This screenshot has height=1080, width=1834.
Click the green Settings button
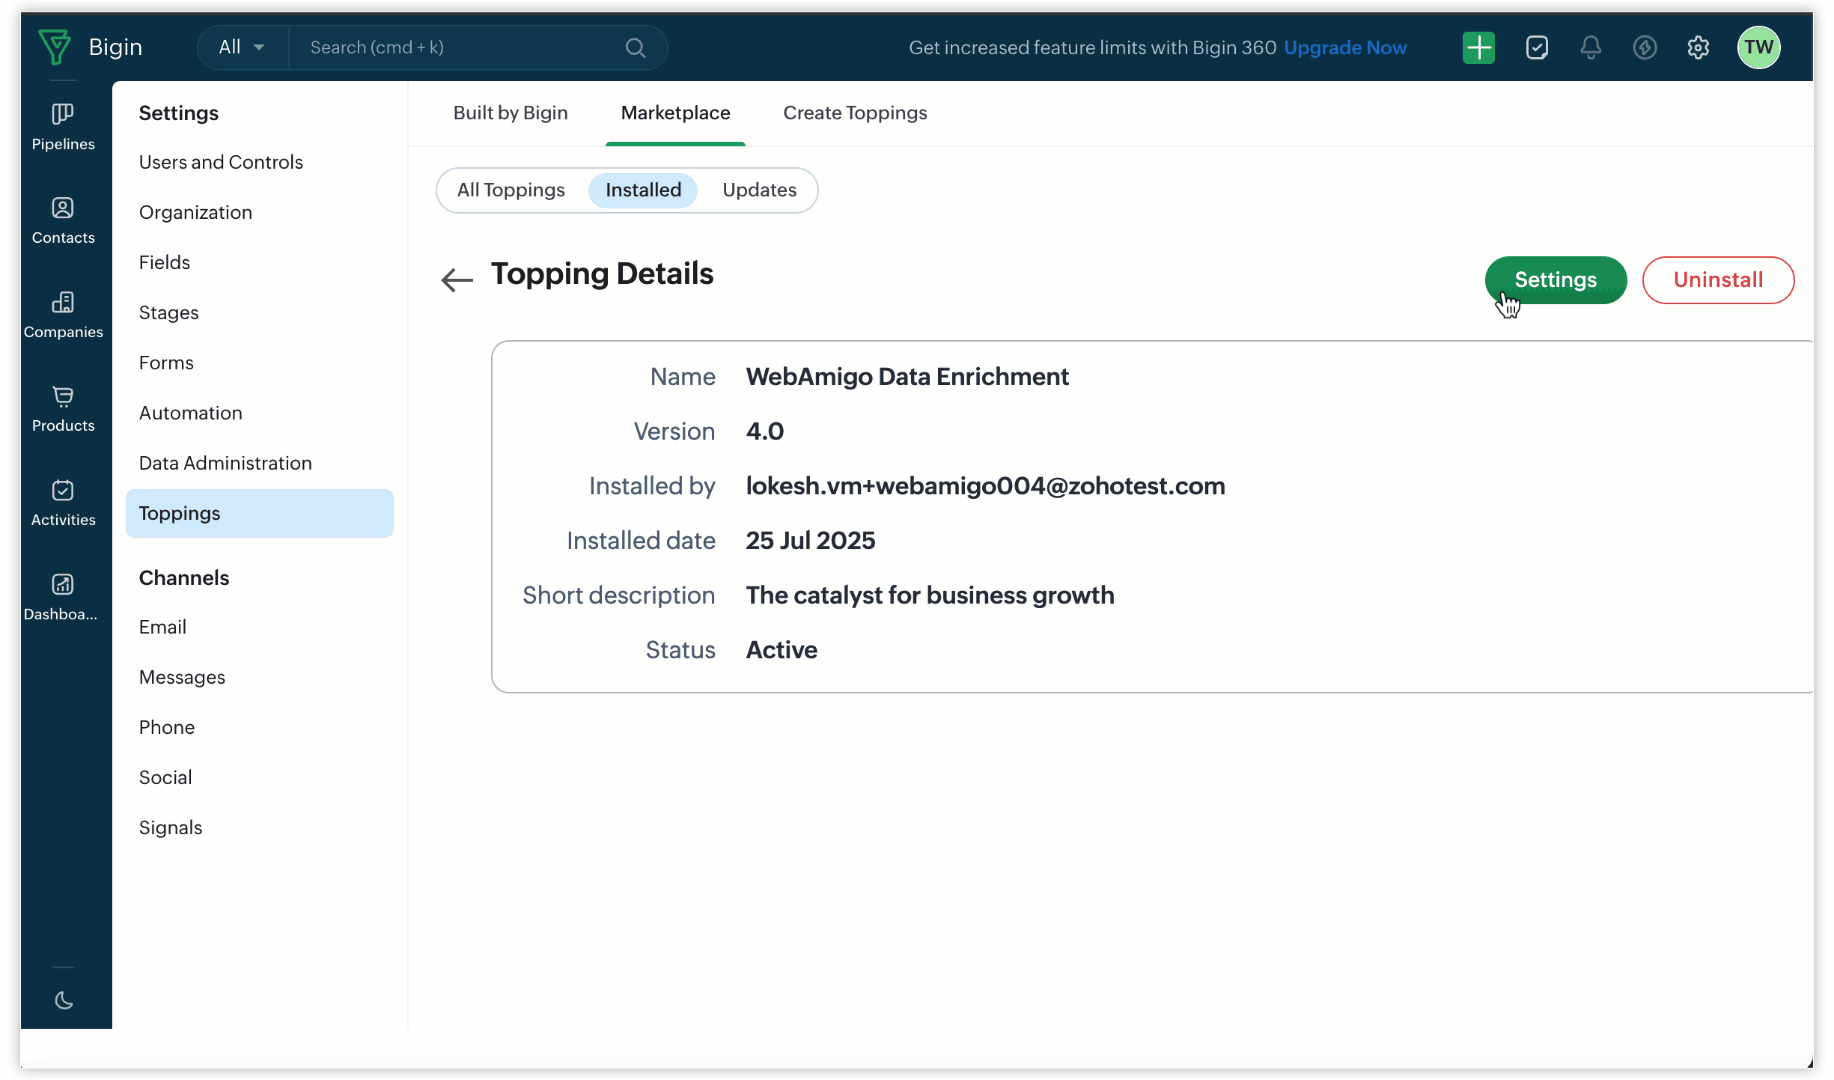tap(1555, 280)
